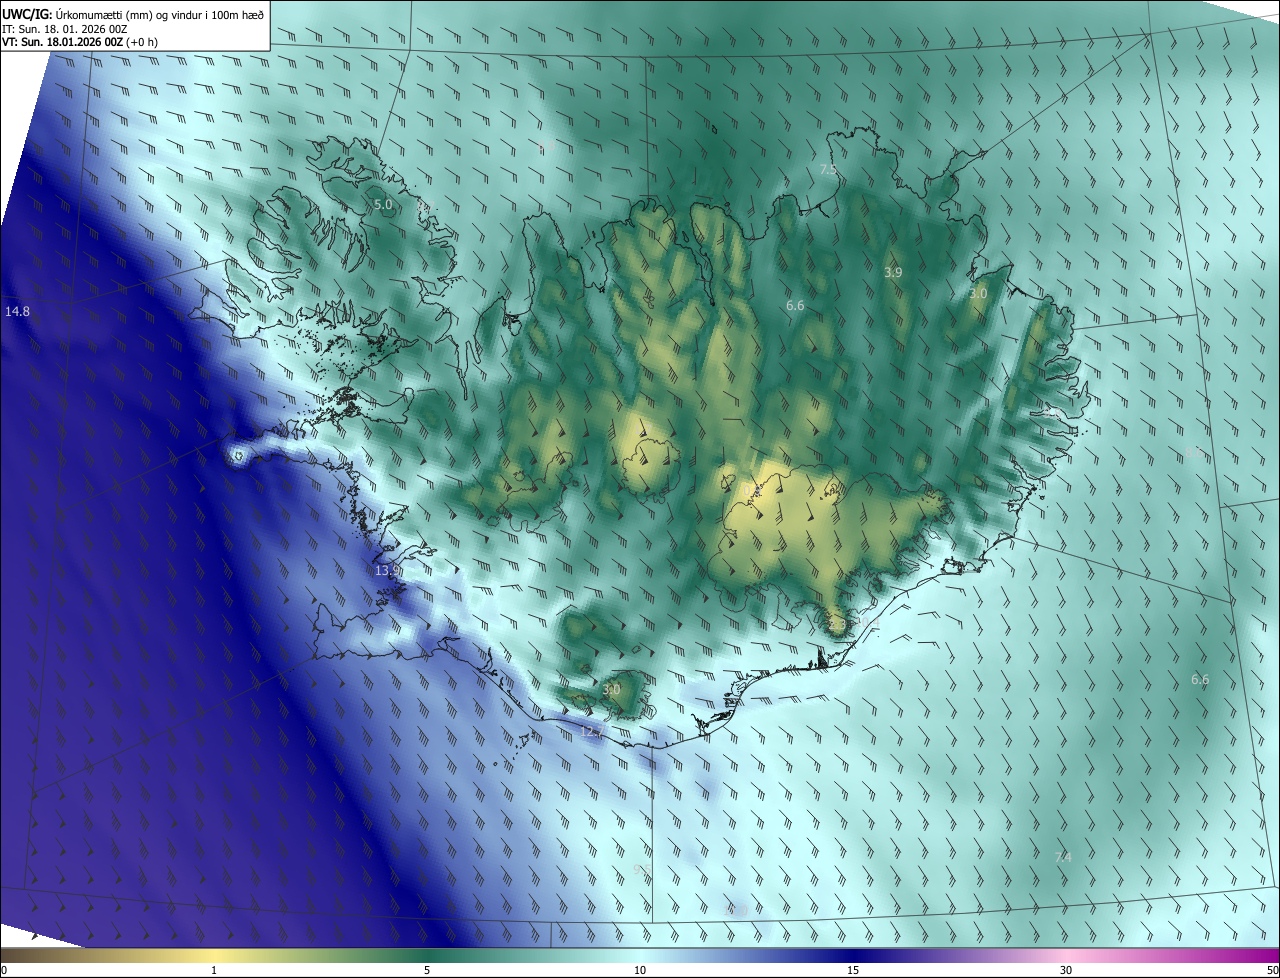Screen dimensions: 1280x978
Task: Click the 10 label on the color scale
Action: 640,971
